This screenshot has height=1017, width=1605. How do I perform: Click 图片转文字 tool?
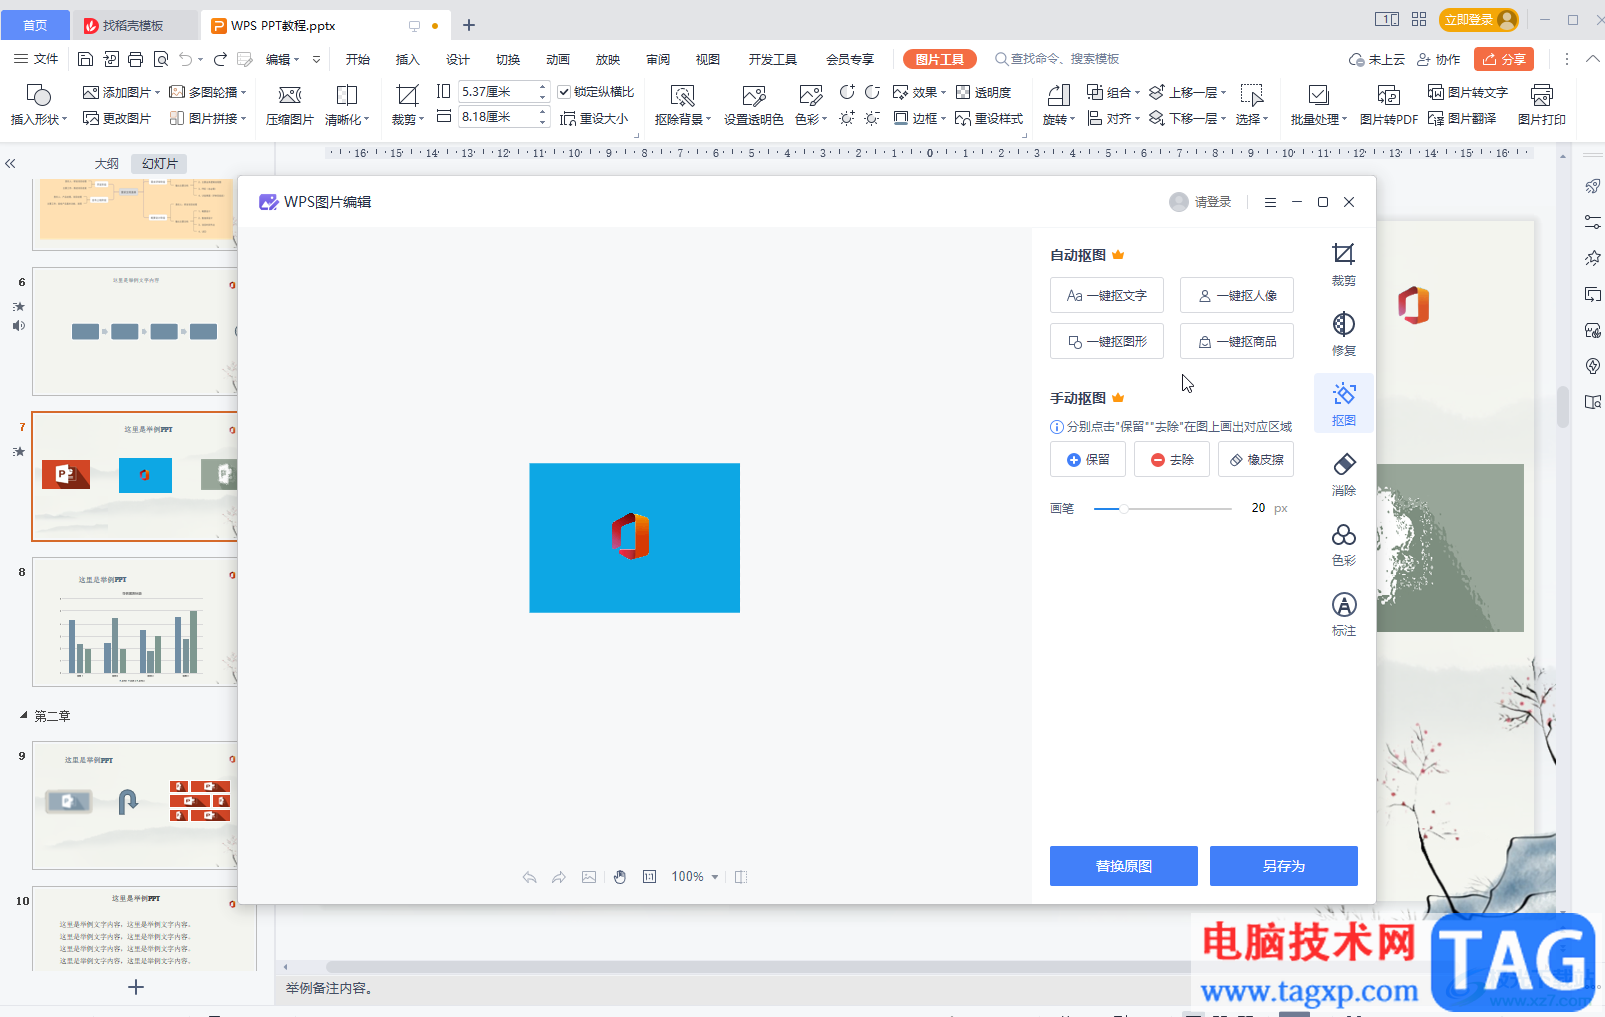(x=1468, y=92)
